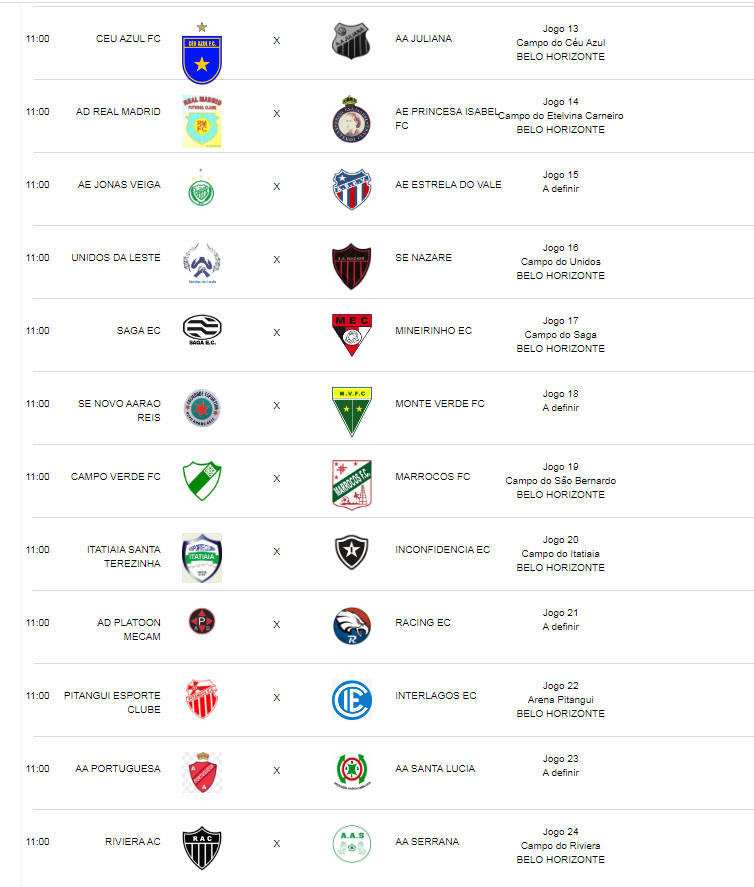Open the Inconfidencia EC team name
Image resolution: width=754 pixels, height=887 pixels.
(442, 549)
